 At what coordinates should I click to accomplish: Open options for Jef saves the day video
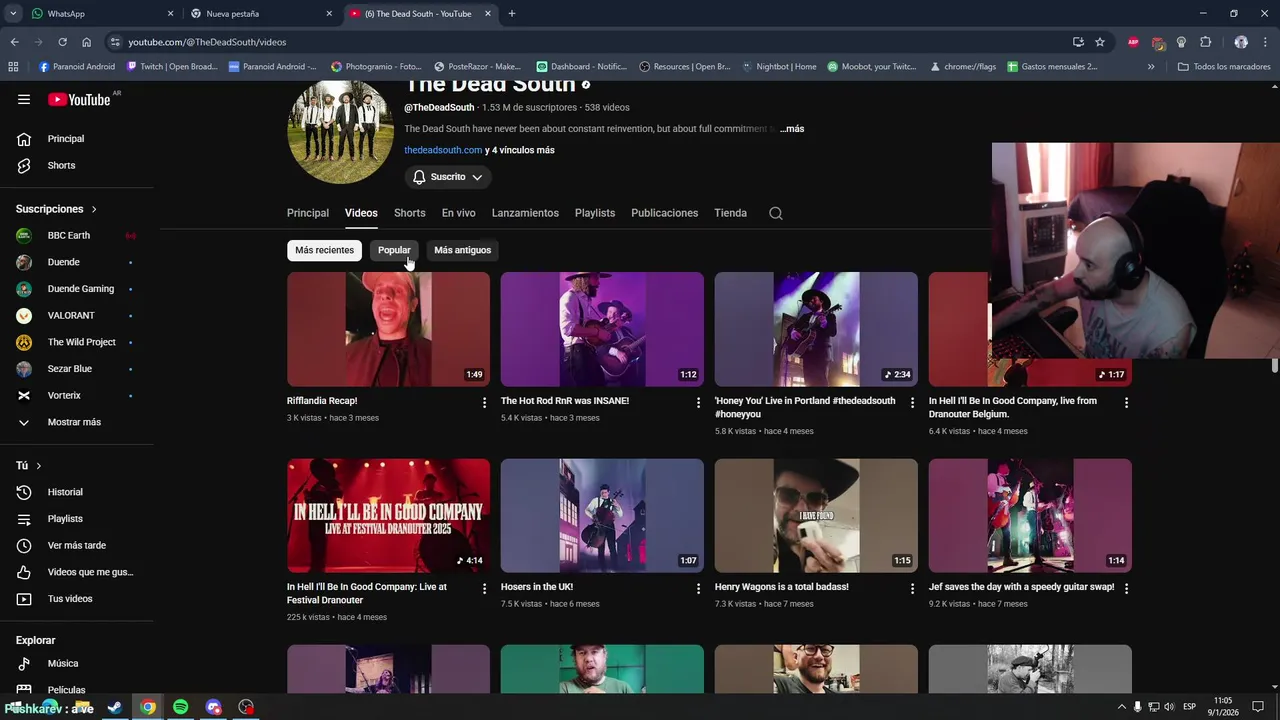click(x=1126, y=589)
